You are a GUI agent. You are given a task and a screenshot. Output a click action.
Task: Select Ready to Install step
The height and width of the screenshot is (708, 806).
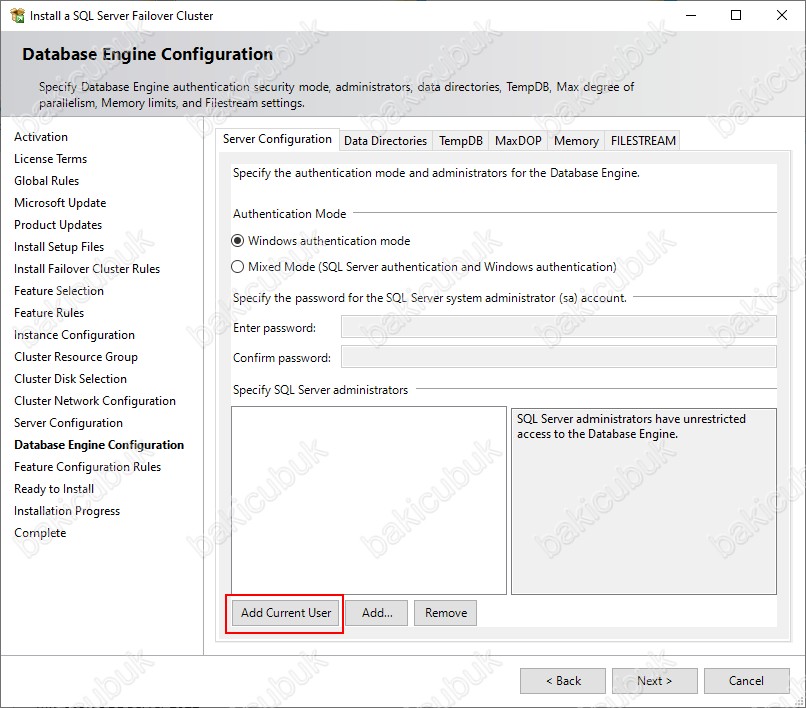[54, 489]
